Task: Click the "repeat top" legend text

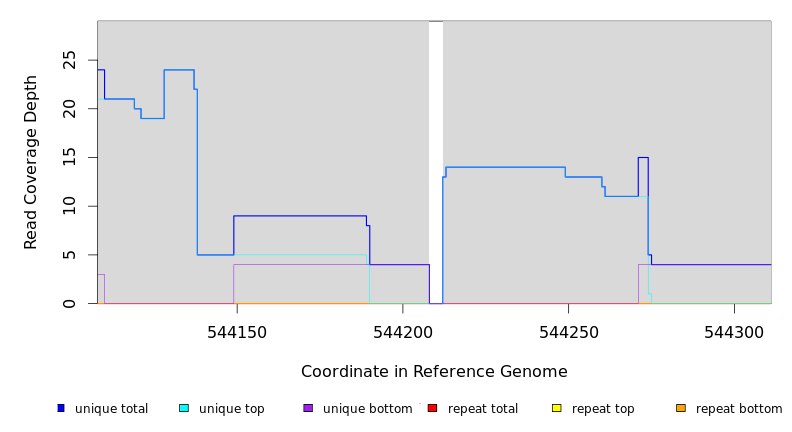Action: (605, 409)
